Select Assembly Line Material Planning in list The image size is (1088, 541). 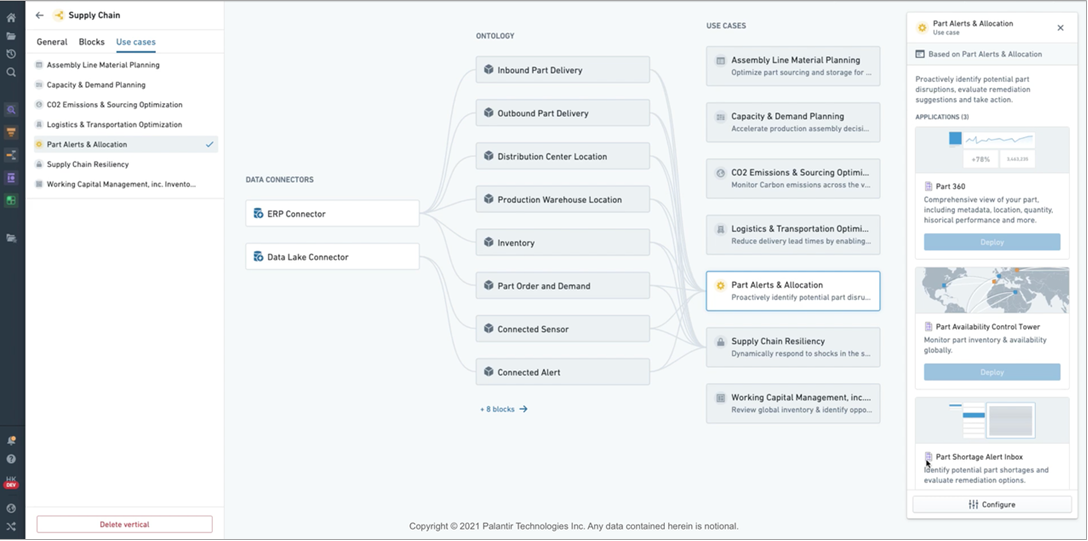[x=126, y=65]
